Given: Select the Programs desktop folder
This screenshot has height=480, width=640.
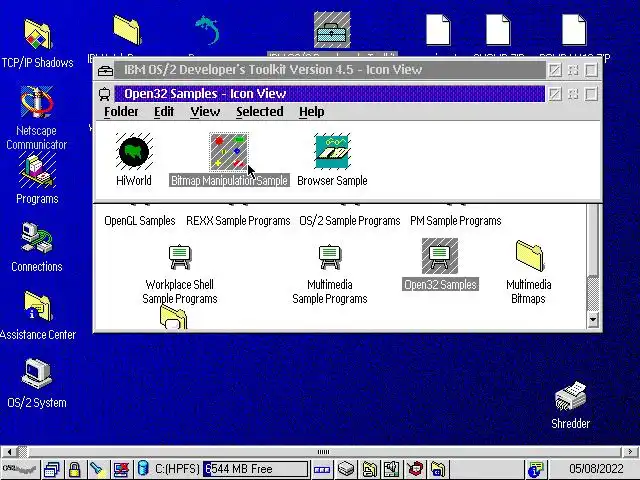Looking at the screenshot, I should (37, 170).
